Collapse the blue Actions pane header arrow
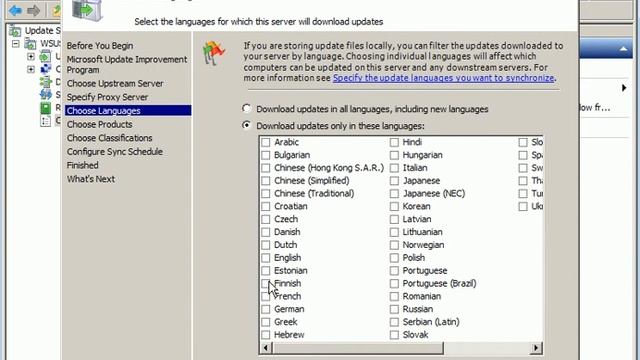Image resolution: width=640 pixels, height=360 pixels. (x=623, y=49)
